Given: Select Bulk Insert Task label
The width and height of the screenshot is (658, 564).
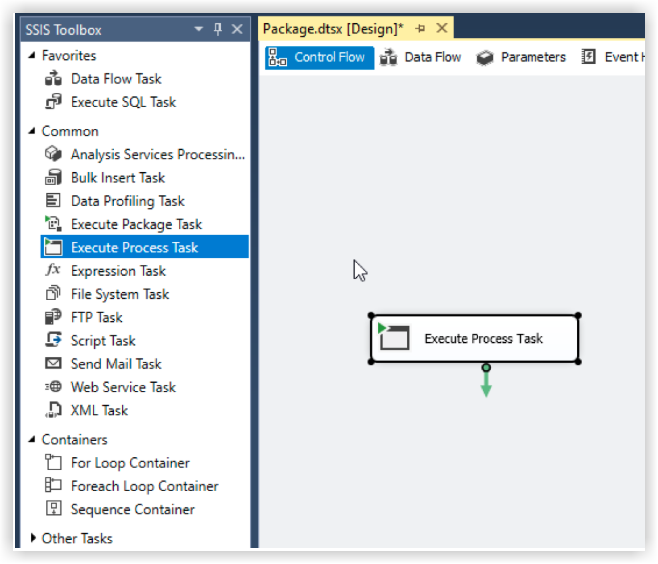Looking at the screenshot, I should click(x=118, y=178).
